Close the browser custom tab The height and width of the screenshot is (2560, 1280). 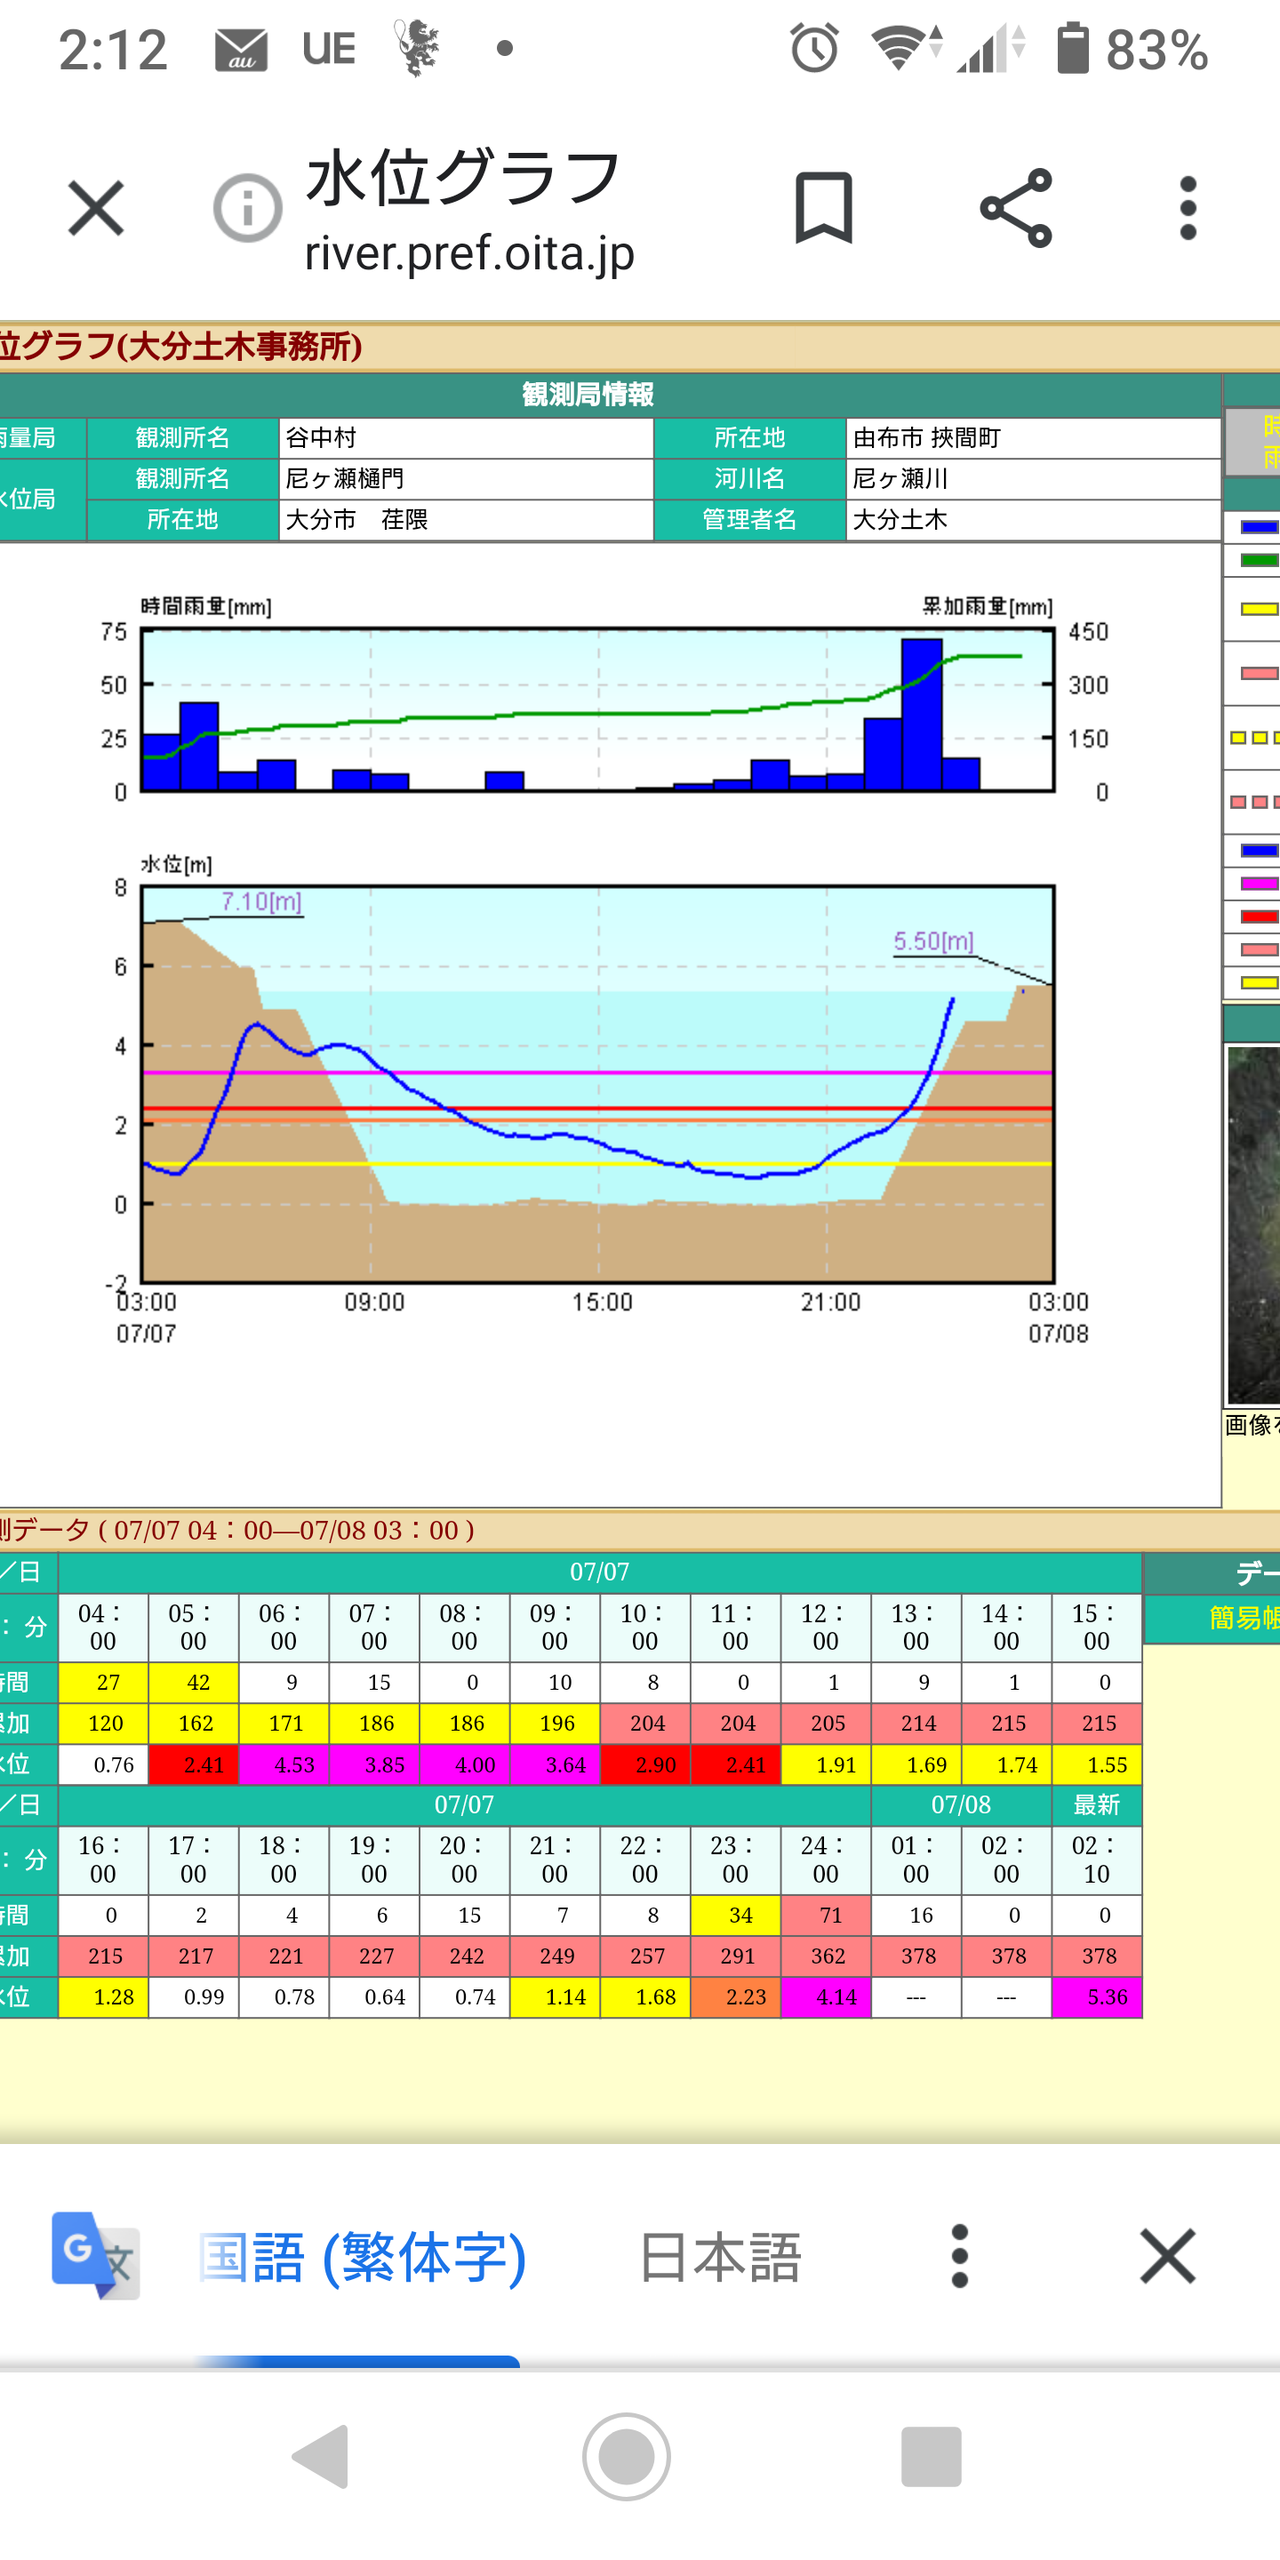(x=96, y=208)
